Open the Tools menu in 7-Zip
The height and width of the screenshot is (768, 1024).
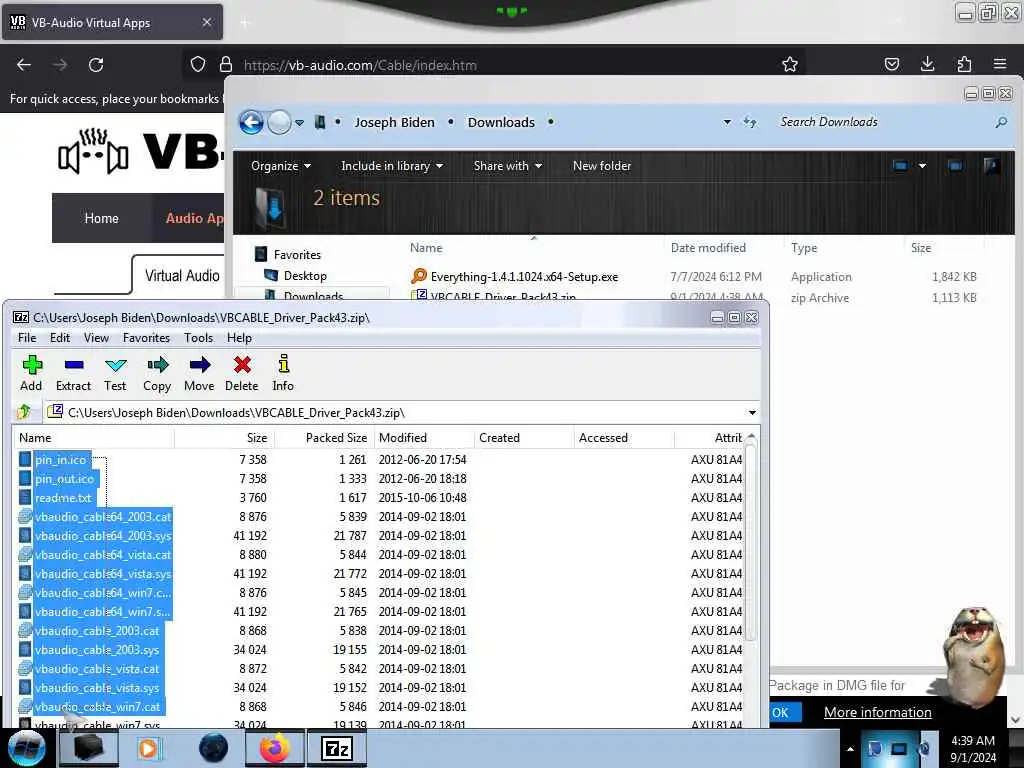[x=199, y=338]
